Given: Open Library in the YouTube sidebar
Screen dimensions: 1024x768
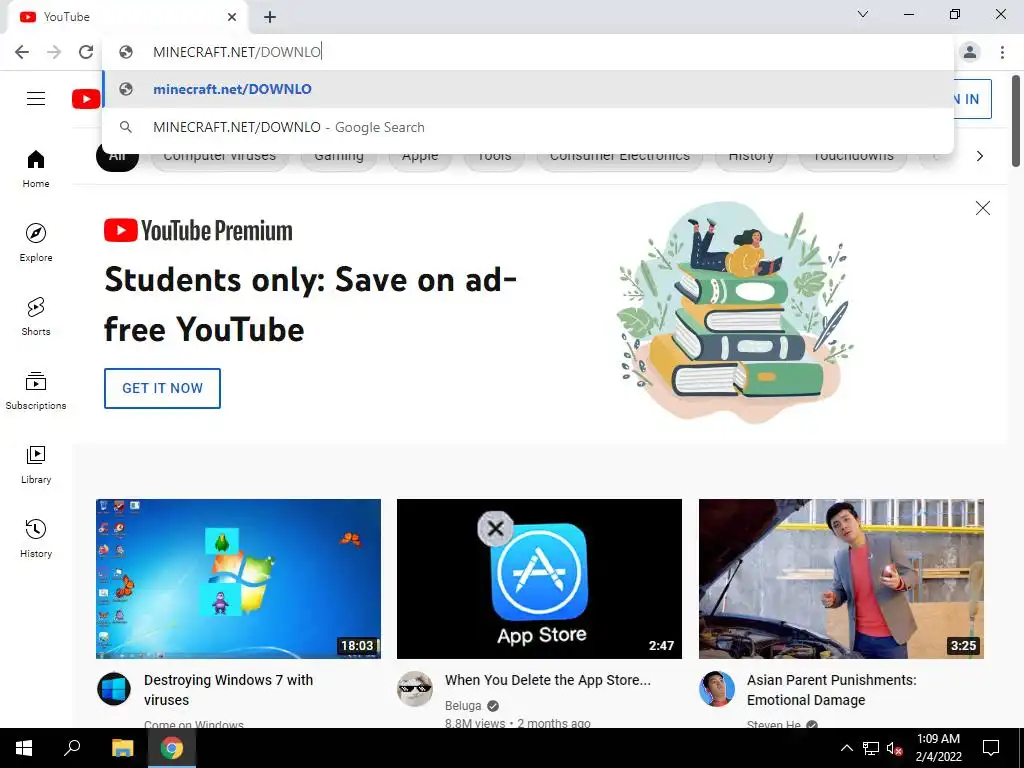Looking at the screenshot, I should tap(36, 464).
